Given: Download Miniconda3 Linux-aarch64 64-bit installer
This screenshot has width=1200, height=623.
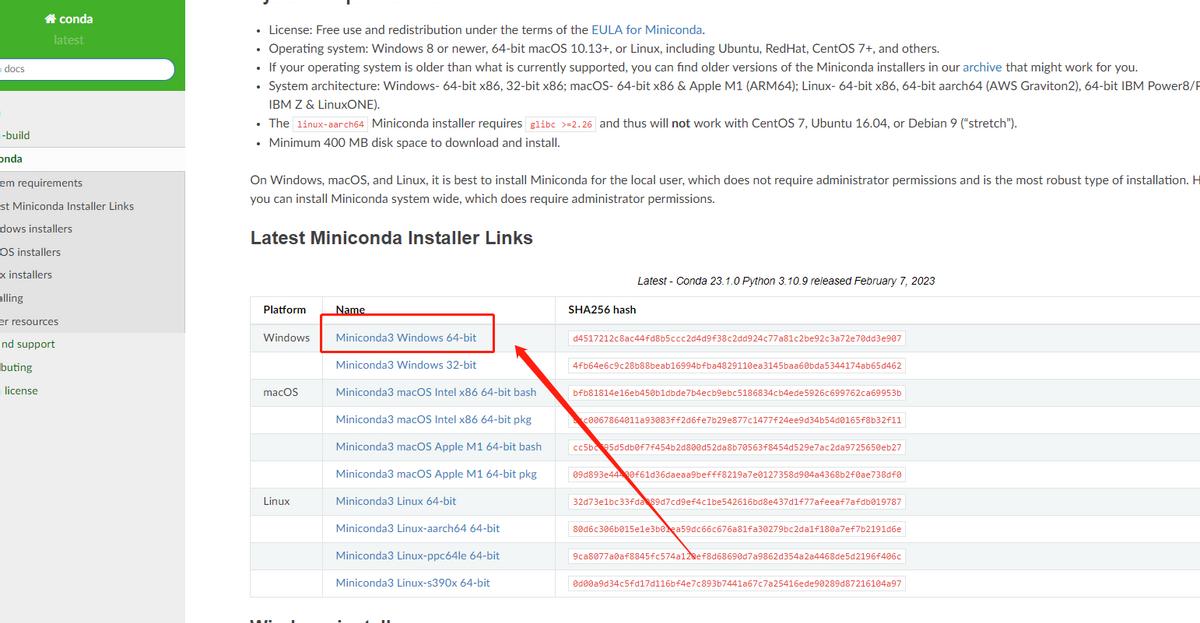Looking at the screenshot, I should pos(418,528).
